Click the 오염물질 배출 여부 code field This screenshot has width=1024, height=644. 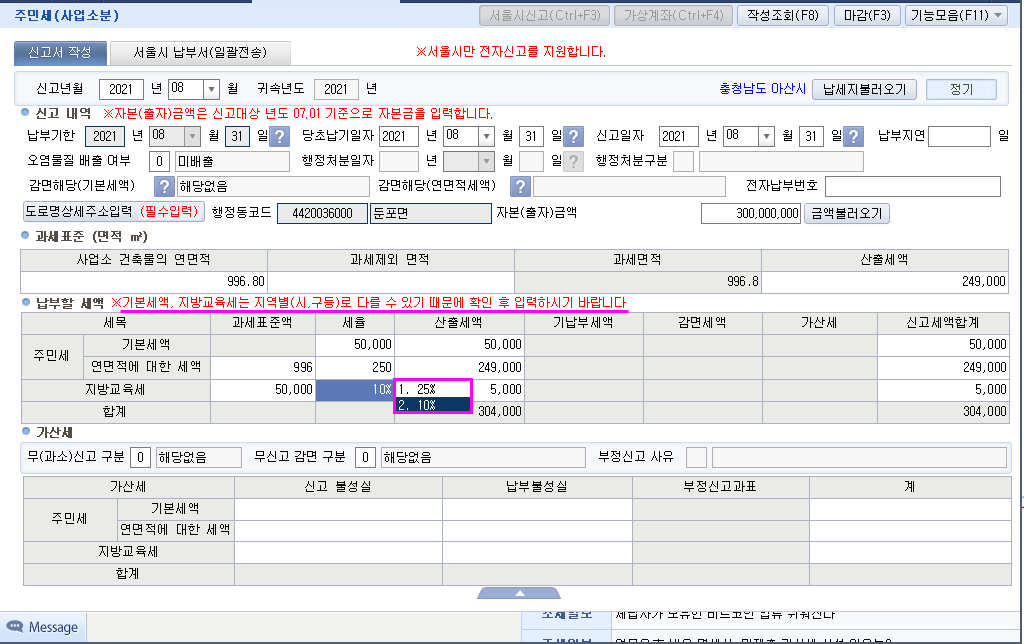[159, 161]
